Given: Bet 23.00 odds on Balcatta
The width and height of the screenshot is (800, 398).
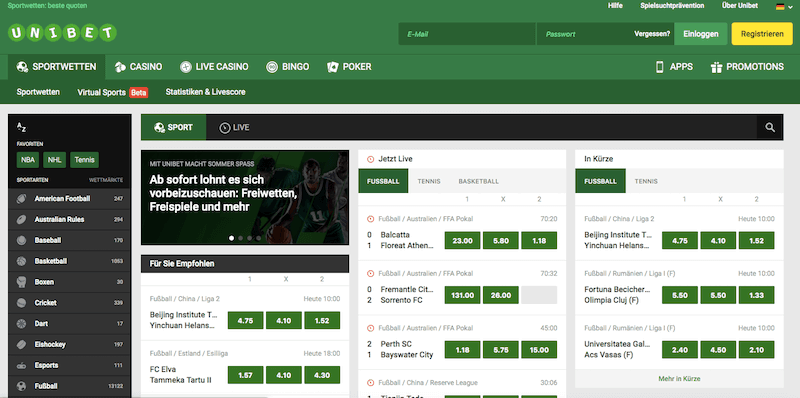Looking at the screenshot, I should (462, 240).
